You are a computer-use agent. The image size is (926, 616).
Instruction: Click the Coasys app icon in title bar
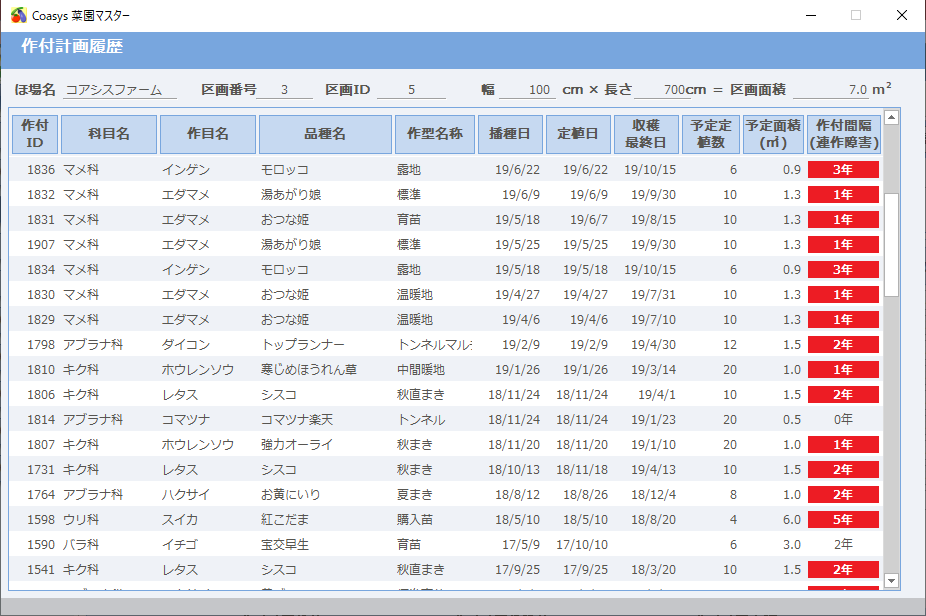point(18,15)
